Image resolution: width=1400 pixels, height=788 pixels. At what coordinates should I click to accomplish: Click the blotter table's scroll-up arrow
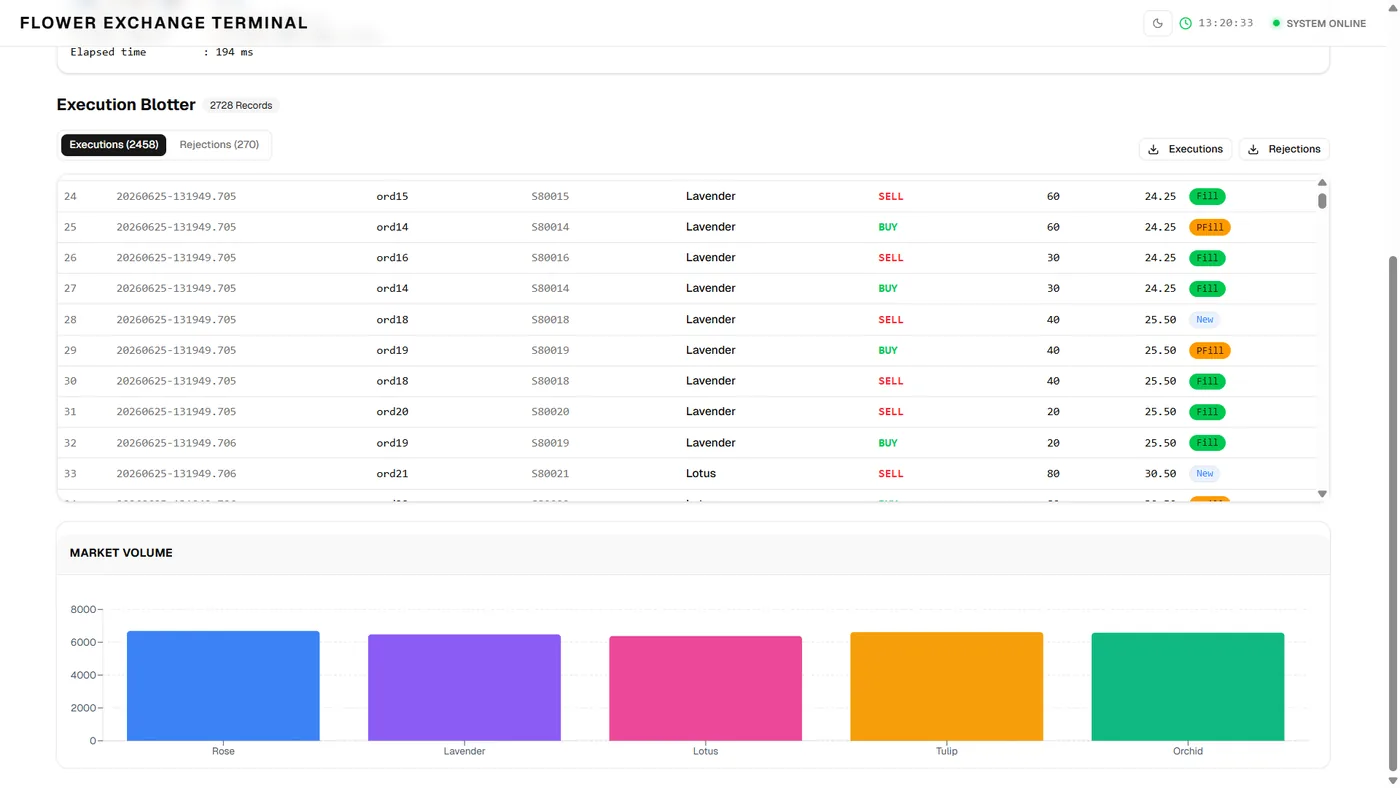1322,183
